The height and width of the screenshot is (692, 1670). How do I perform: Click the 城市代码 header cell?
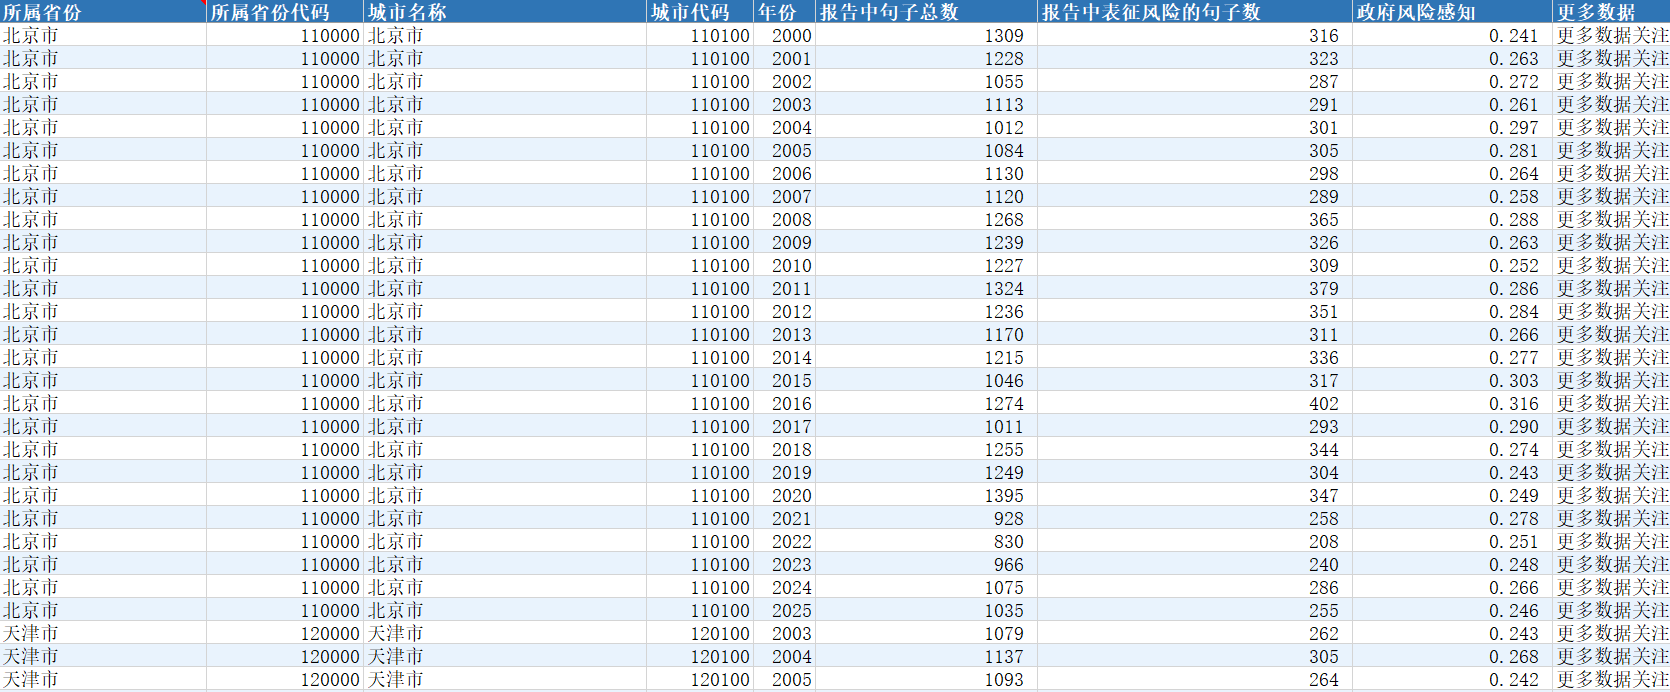(x=700, y=12)
